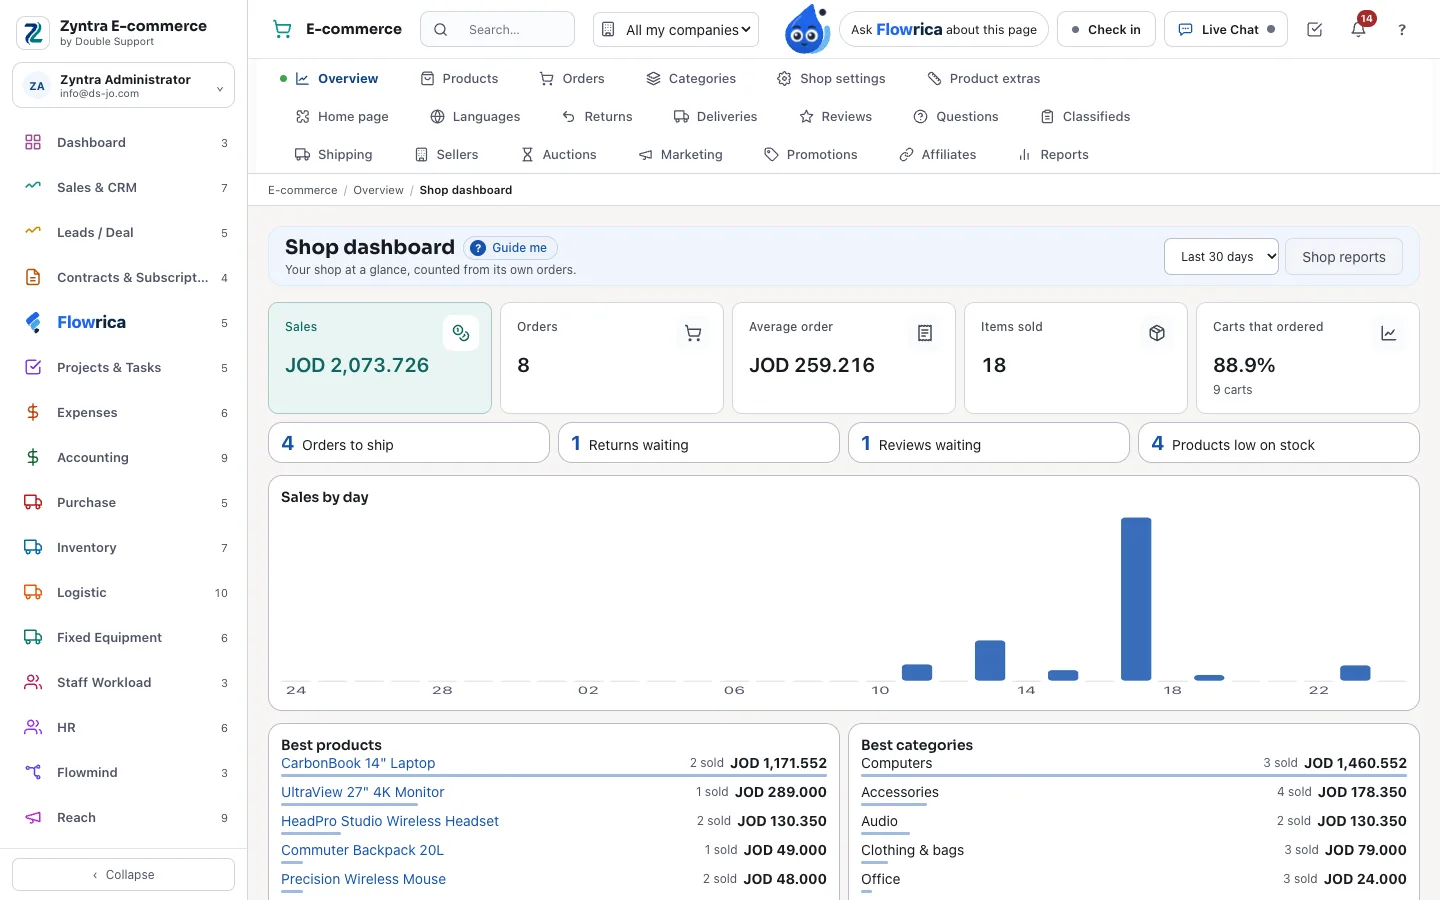The height and width of the screenshot is (900, 1440).
Task: Click the receipt icon in Average order card
Action: [x=925, y=333]
